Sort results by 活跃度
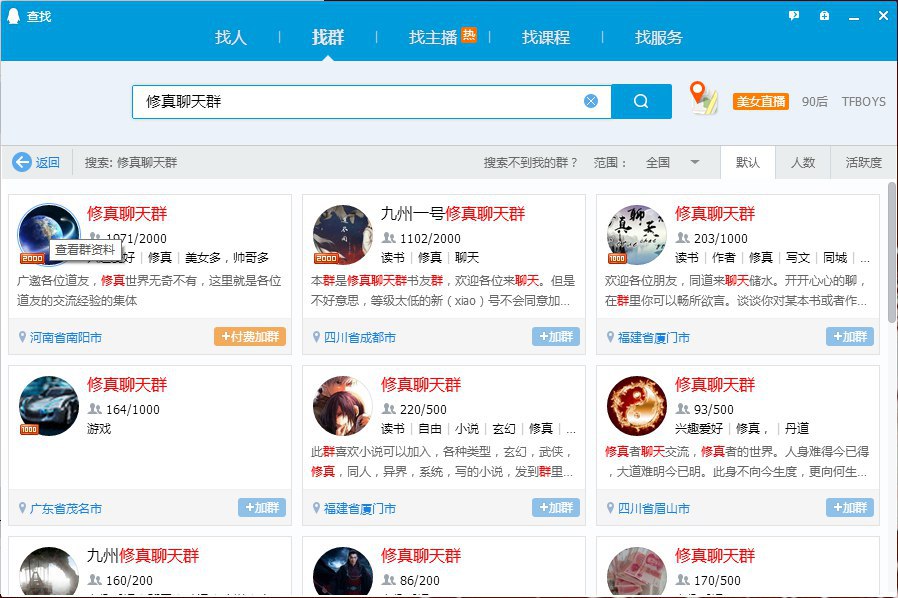Image resolution: width=898 pixels, height=598 pixels. pos(863,162)
